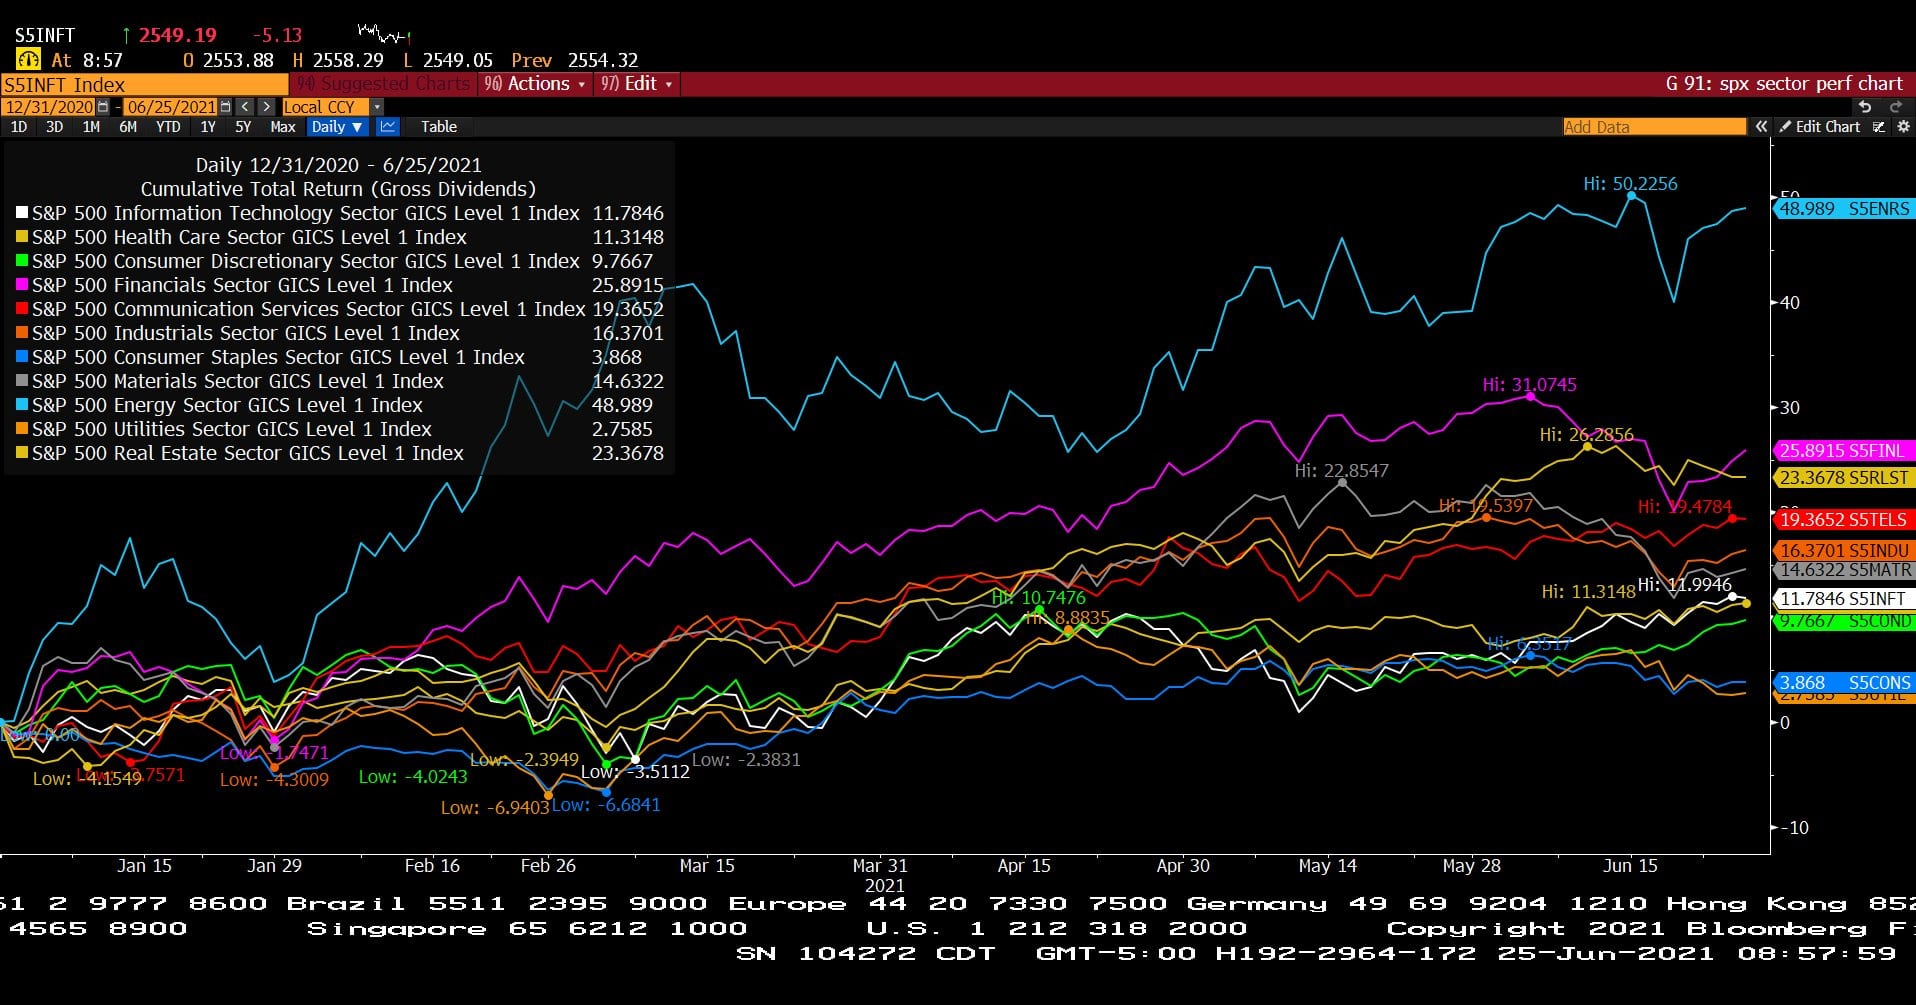Image resolution: width=1916 pixels, height=1005 pixels.
Task: Click the Add Data input field
Action: click(1654, 127)
